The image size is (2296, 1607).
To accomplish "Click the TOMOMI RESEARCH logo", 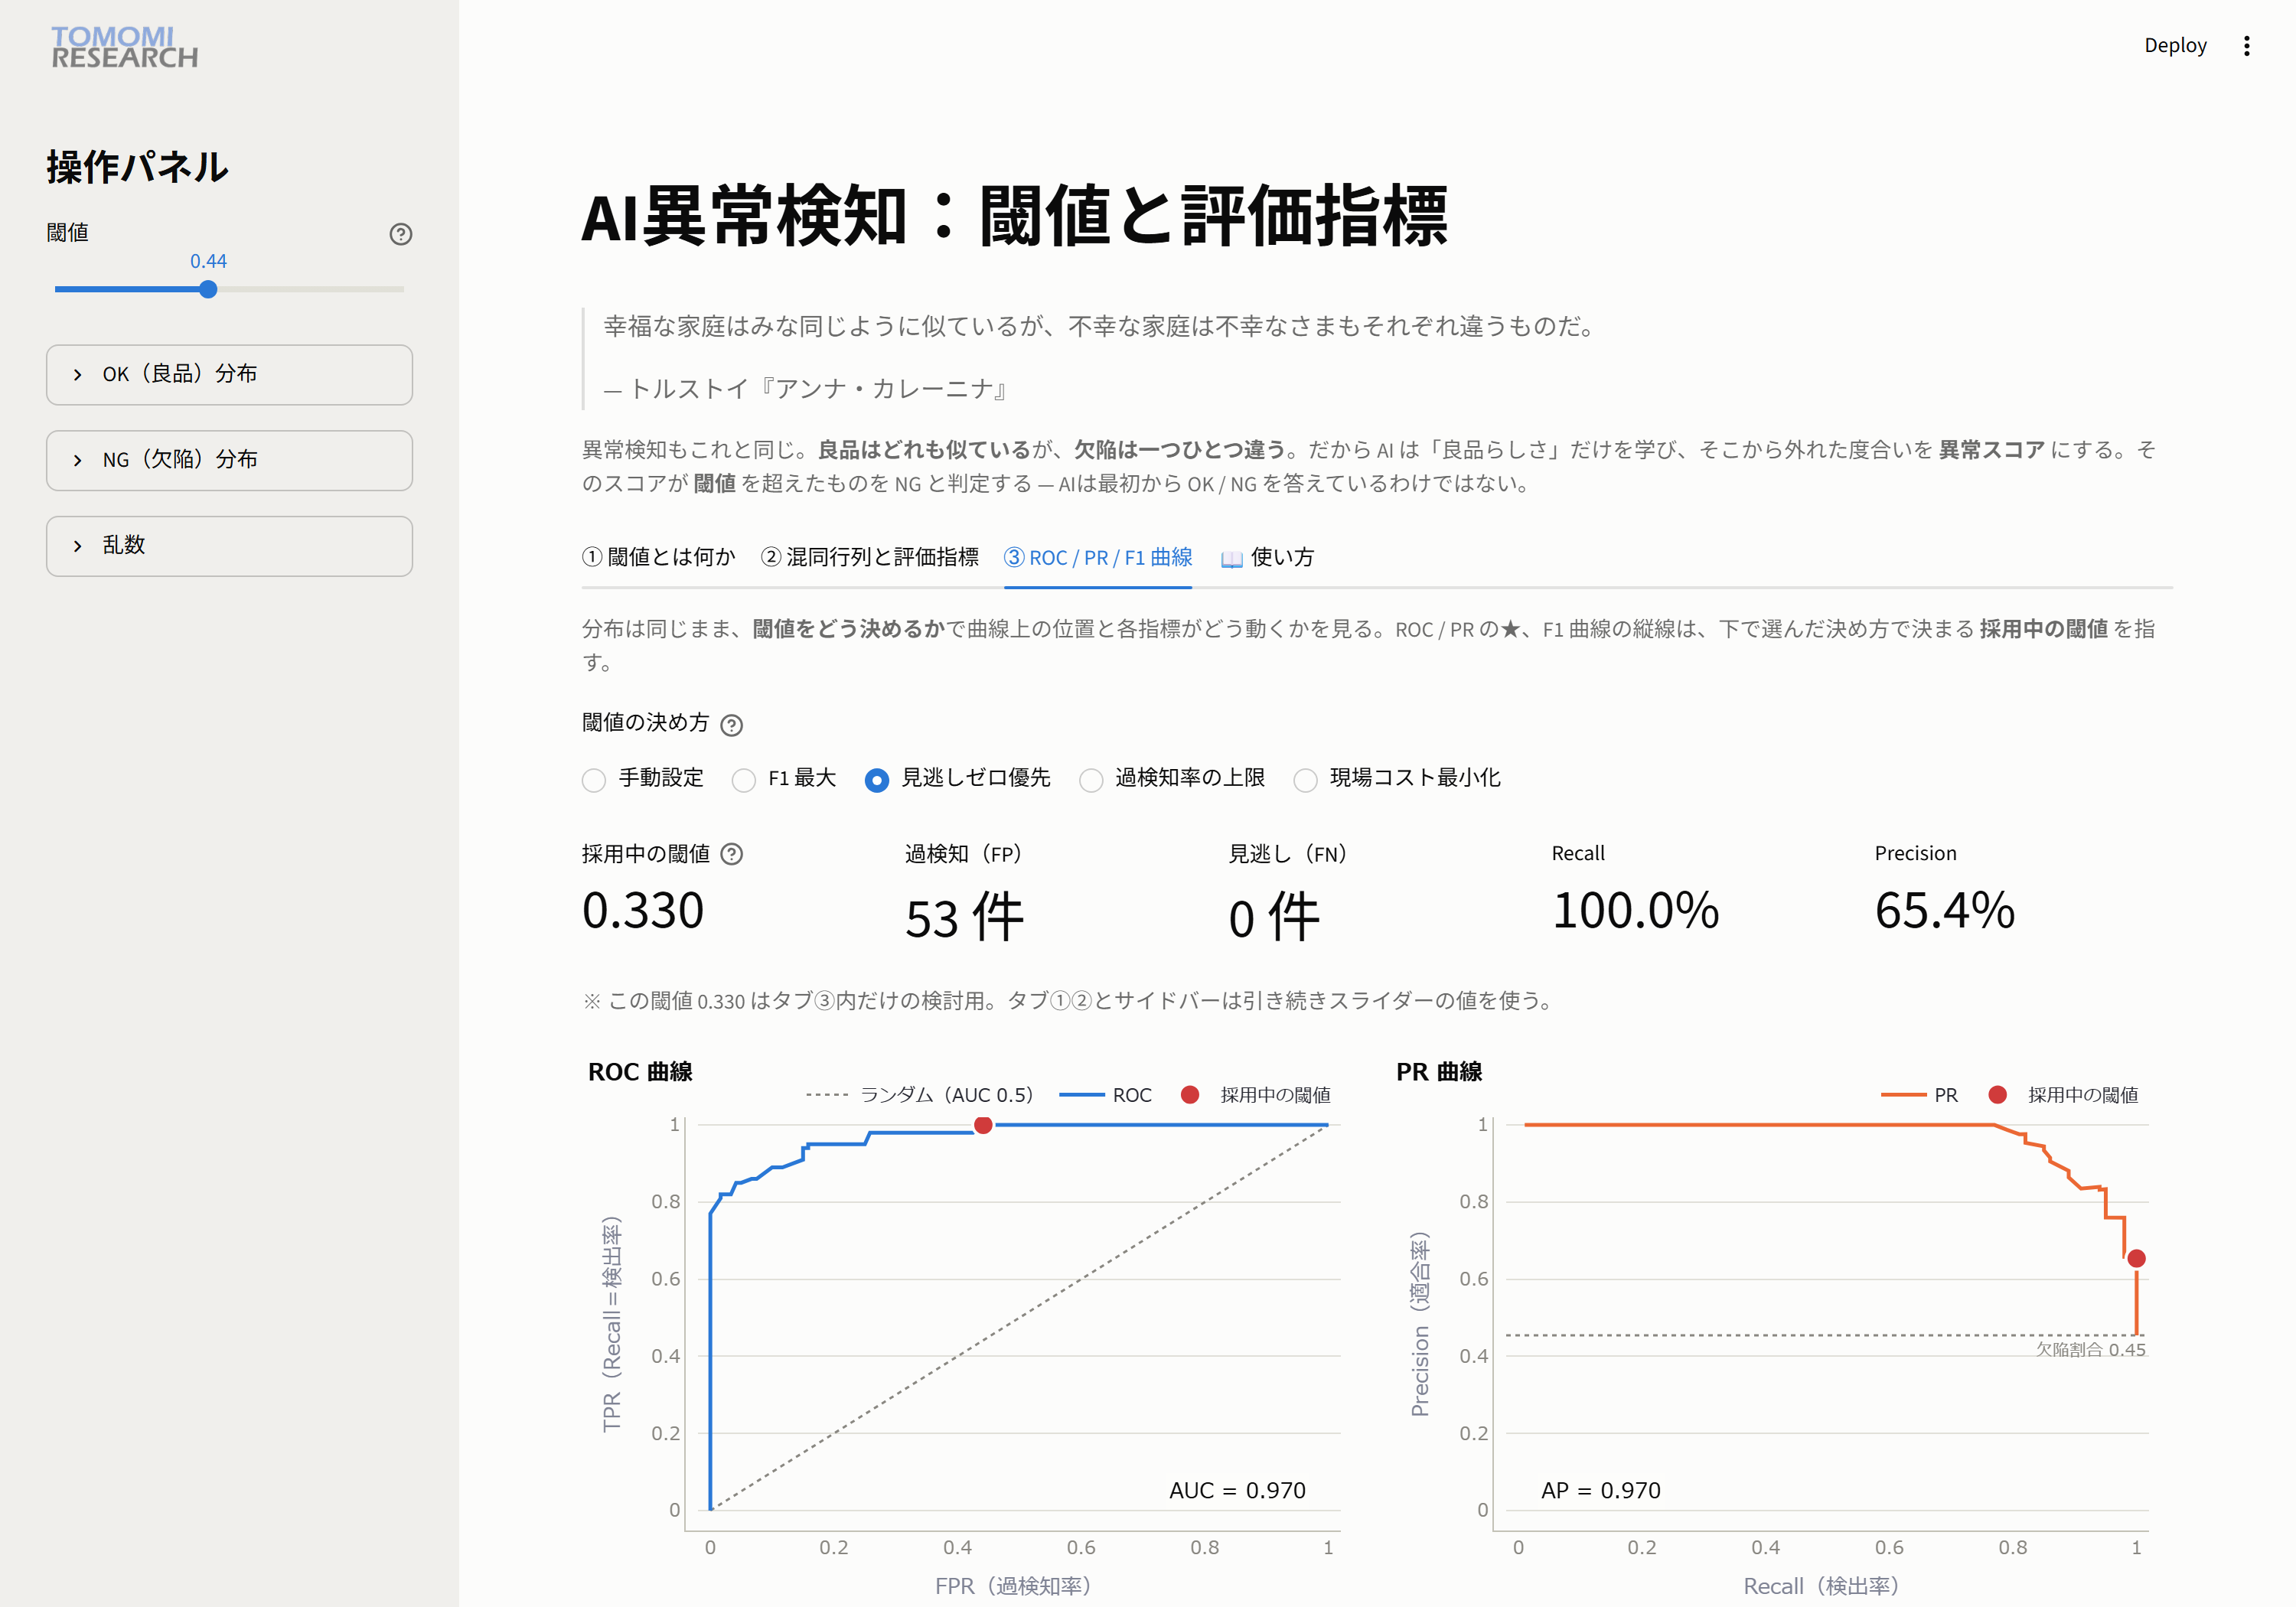I will coord(125,47).
